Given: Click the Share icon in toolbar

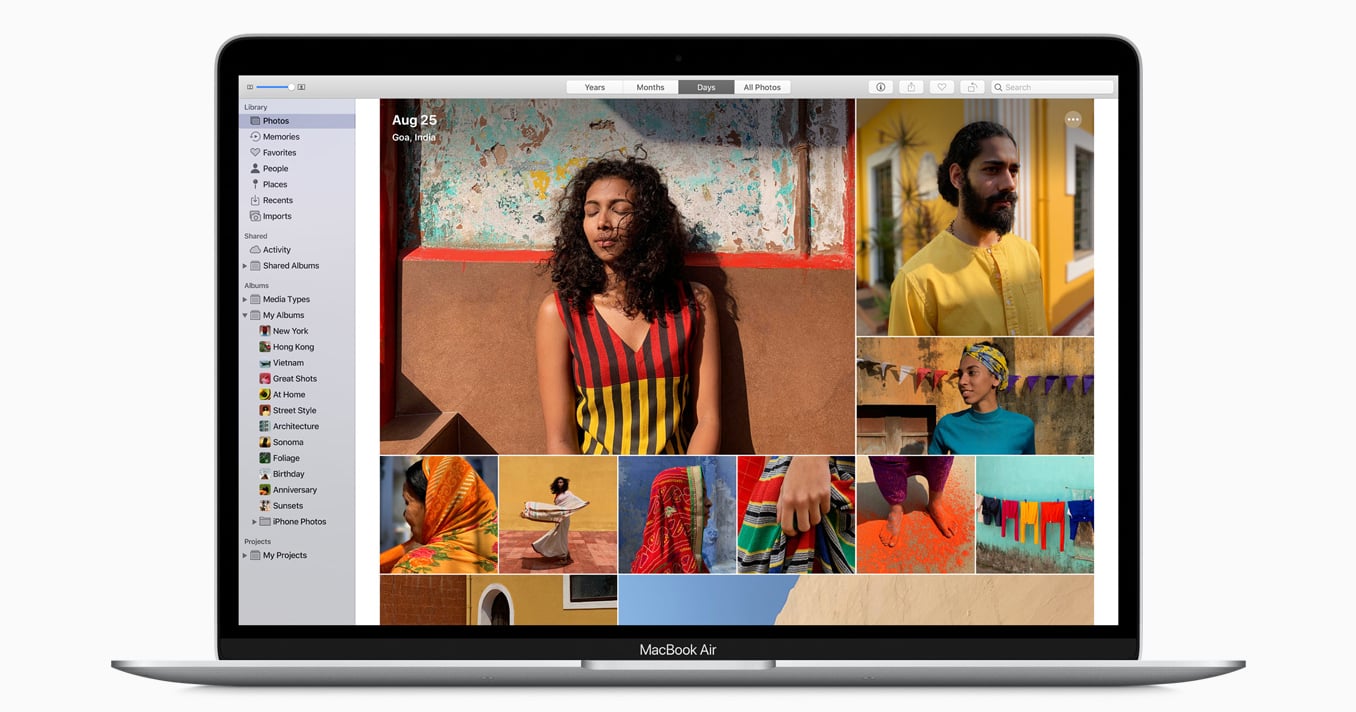Looking at the screenshot, I should point(911,87).
